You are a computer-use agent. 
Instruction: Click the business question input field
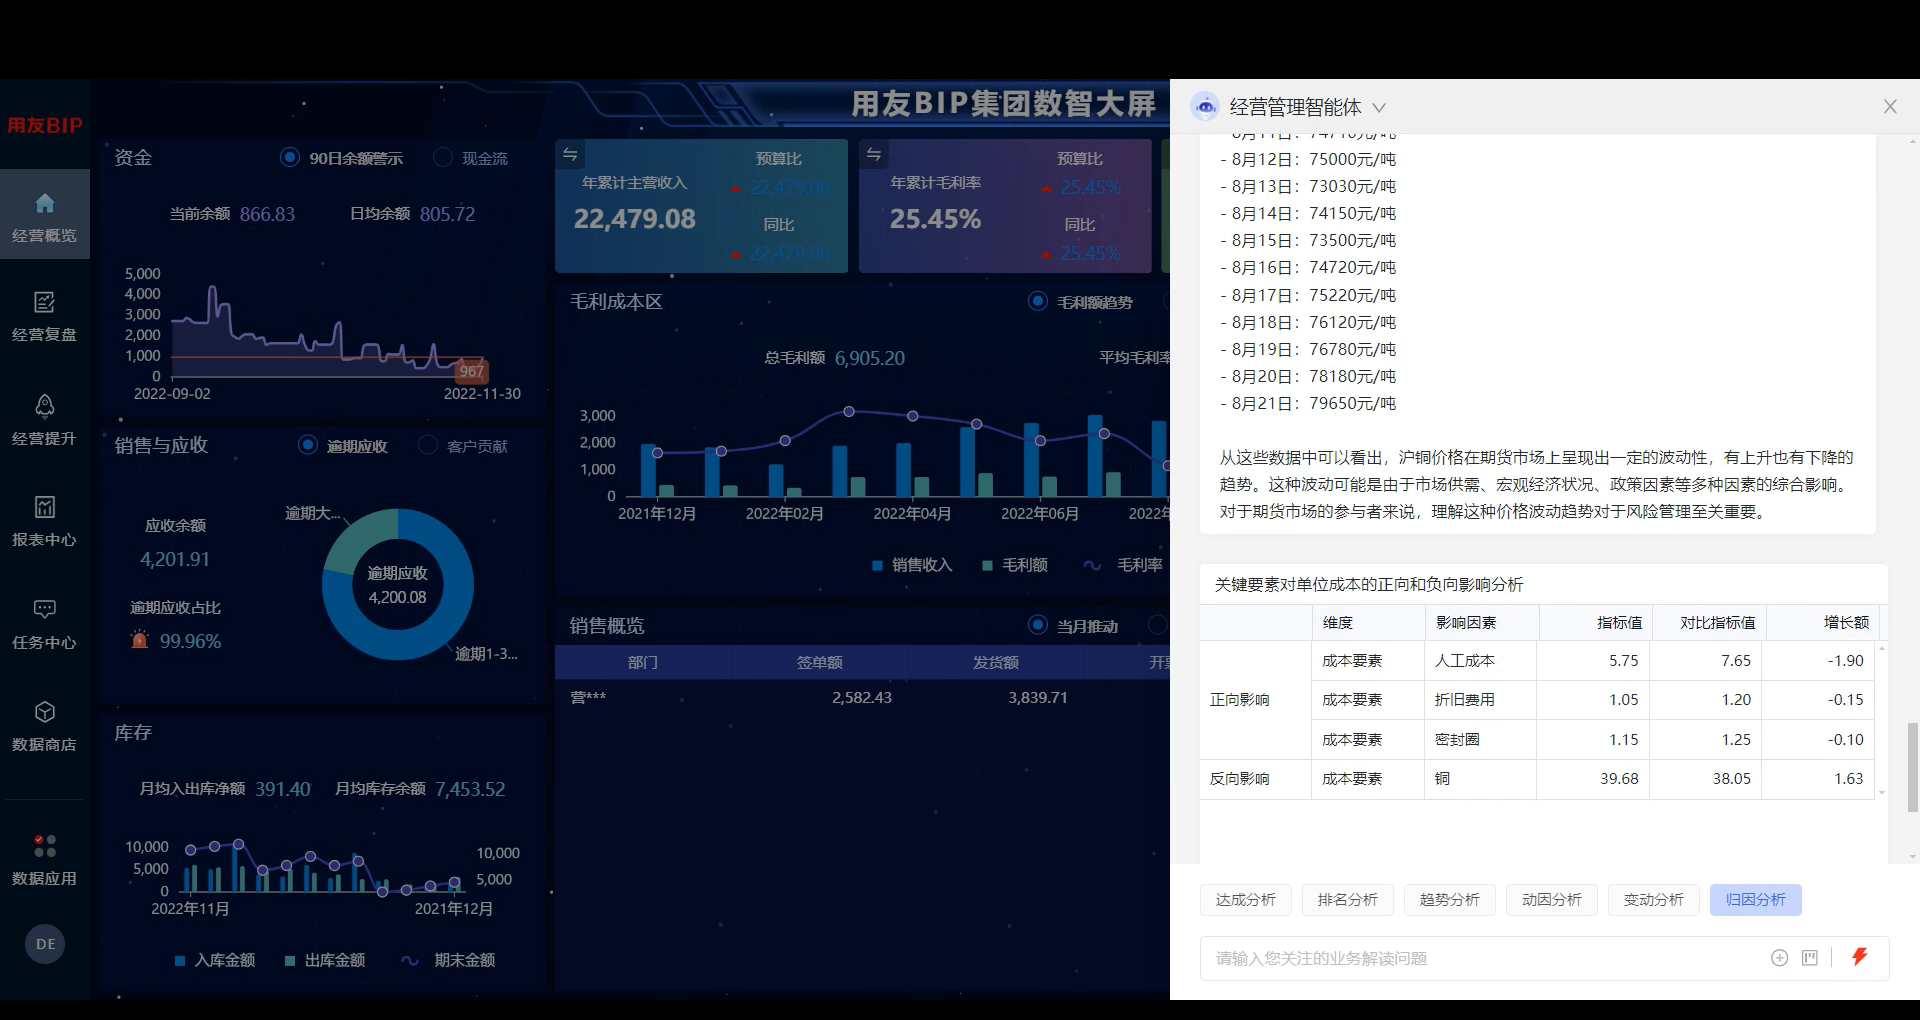click(1450, 958)
